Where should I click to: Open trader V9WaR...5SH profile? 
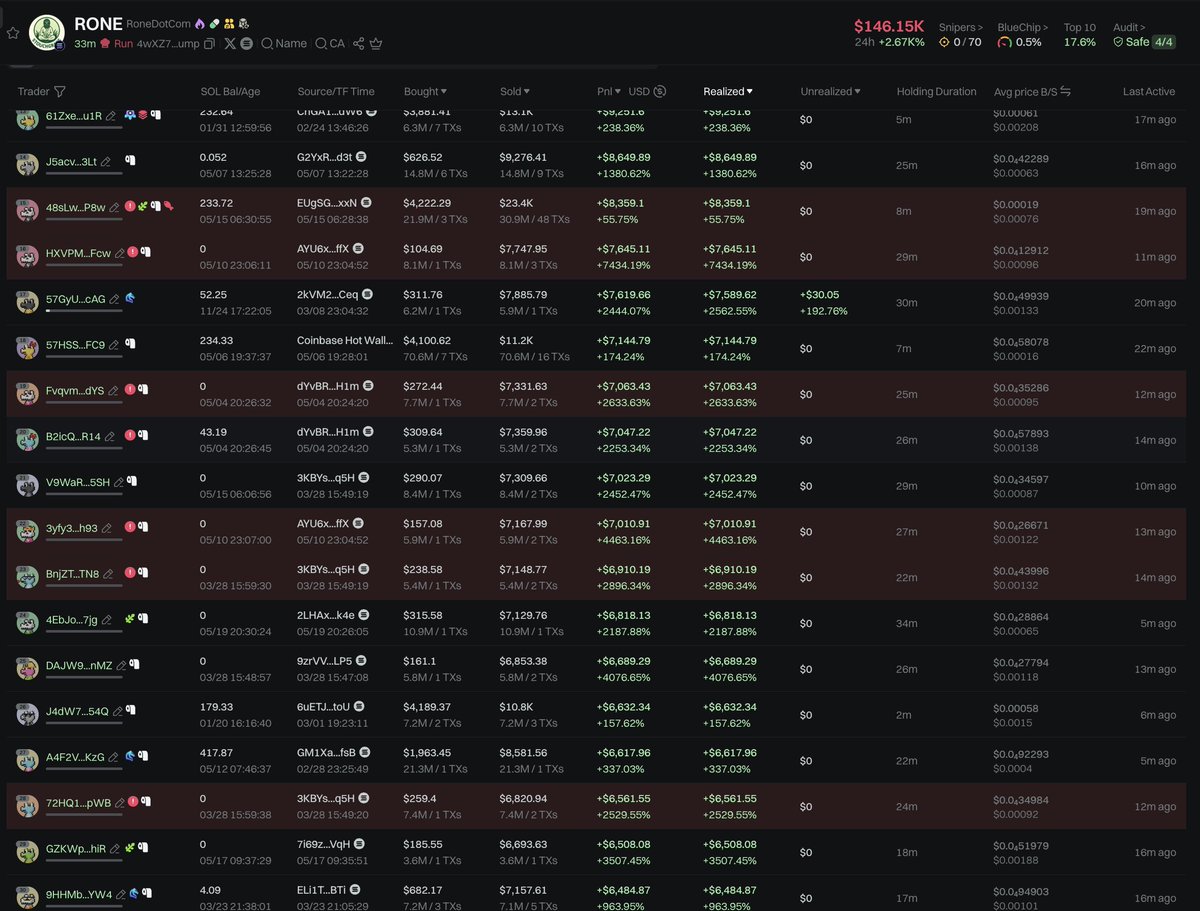78,482
